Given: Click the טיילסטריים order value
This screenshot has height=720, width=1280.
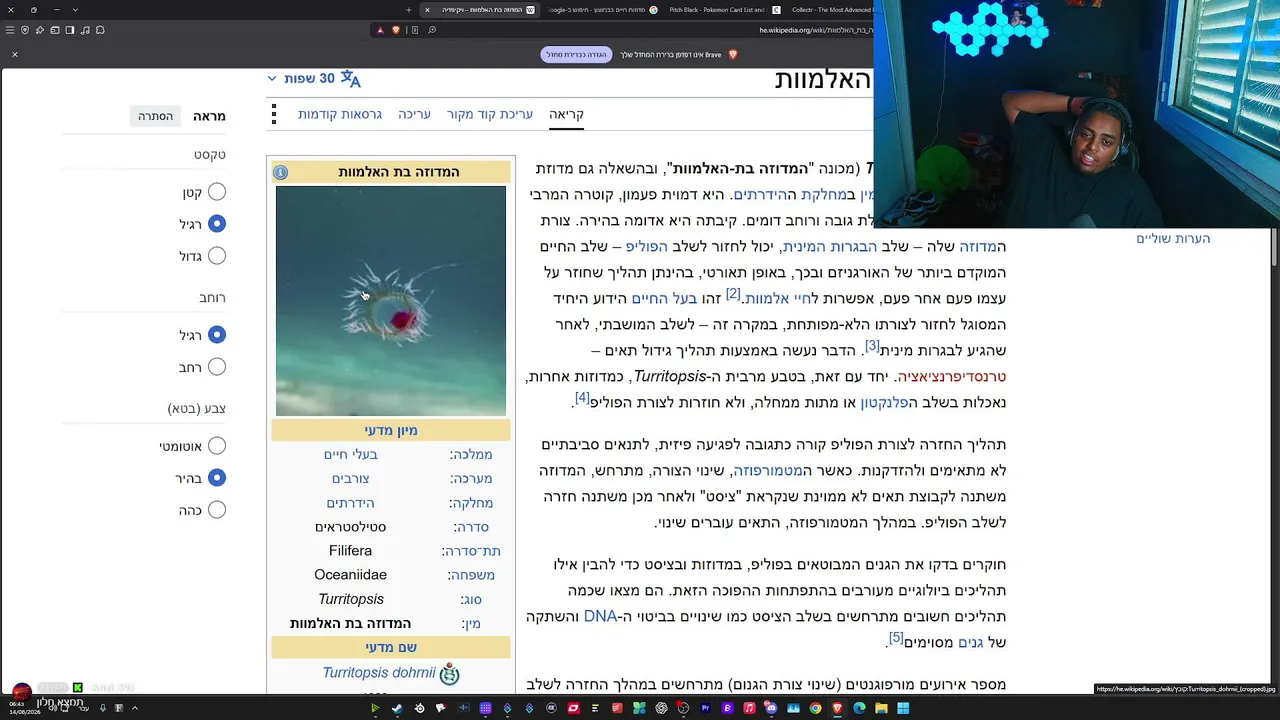Looking at the screenshot, I should [x=350, y=527].
